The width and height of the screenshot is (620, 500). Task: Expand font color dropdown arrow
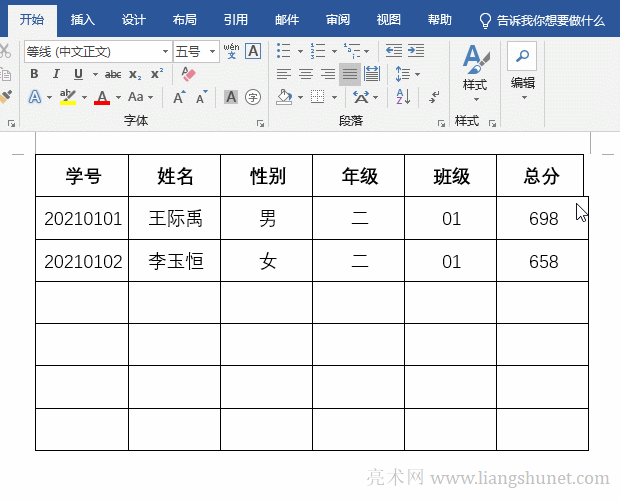(118, 97)
